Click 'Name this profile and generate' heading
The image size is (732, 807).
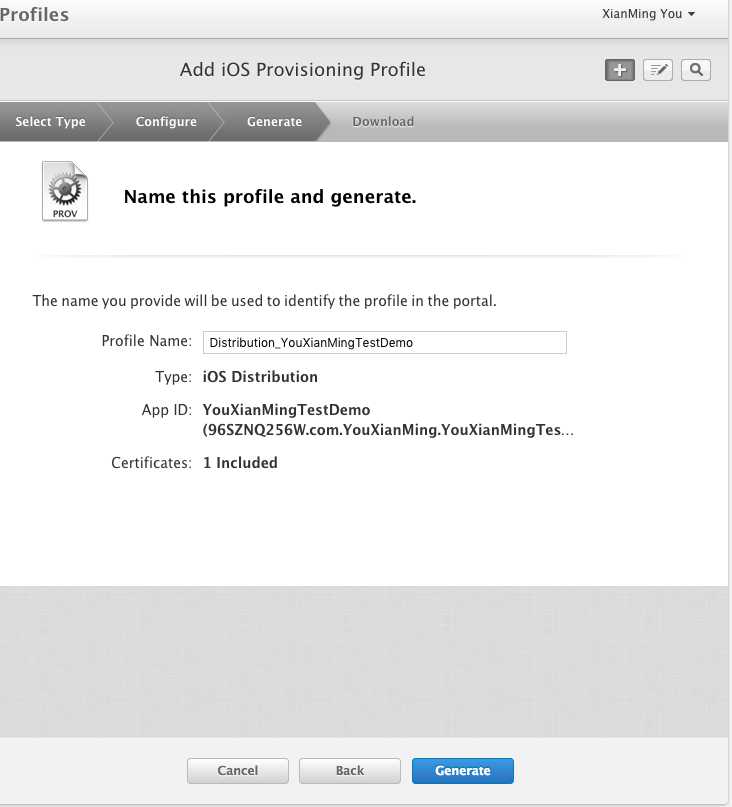[x=270, y=197]
